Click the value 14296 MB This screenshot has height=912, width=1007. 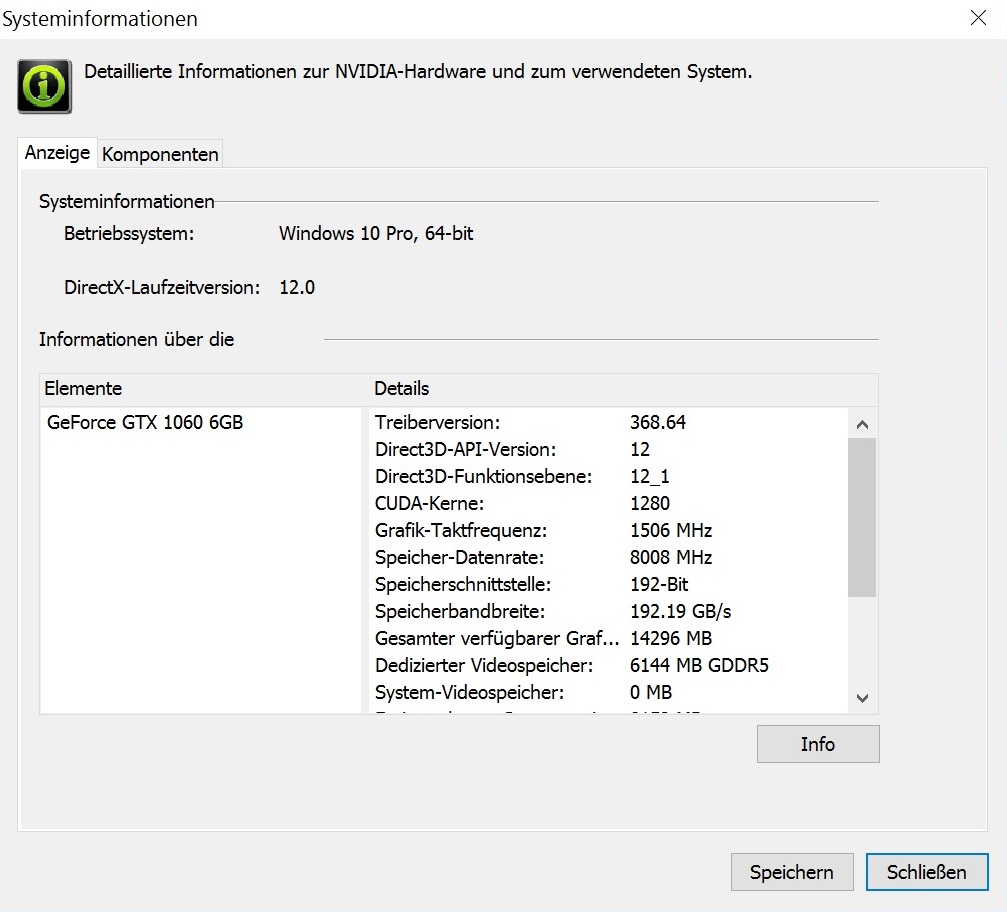coord(671,638)
